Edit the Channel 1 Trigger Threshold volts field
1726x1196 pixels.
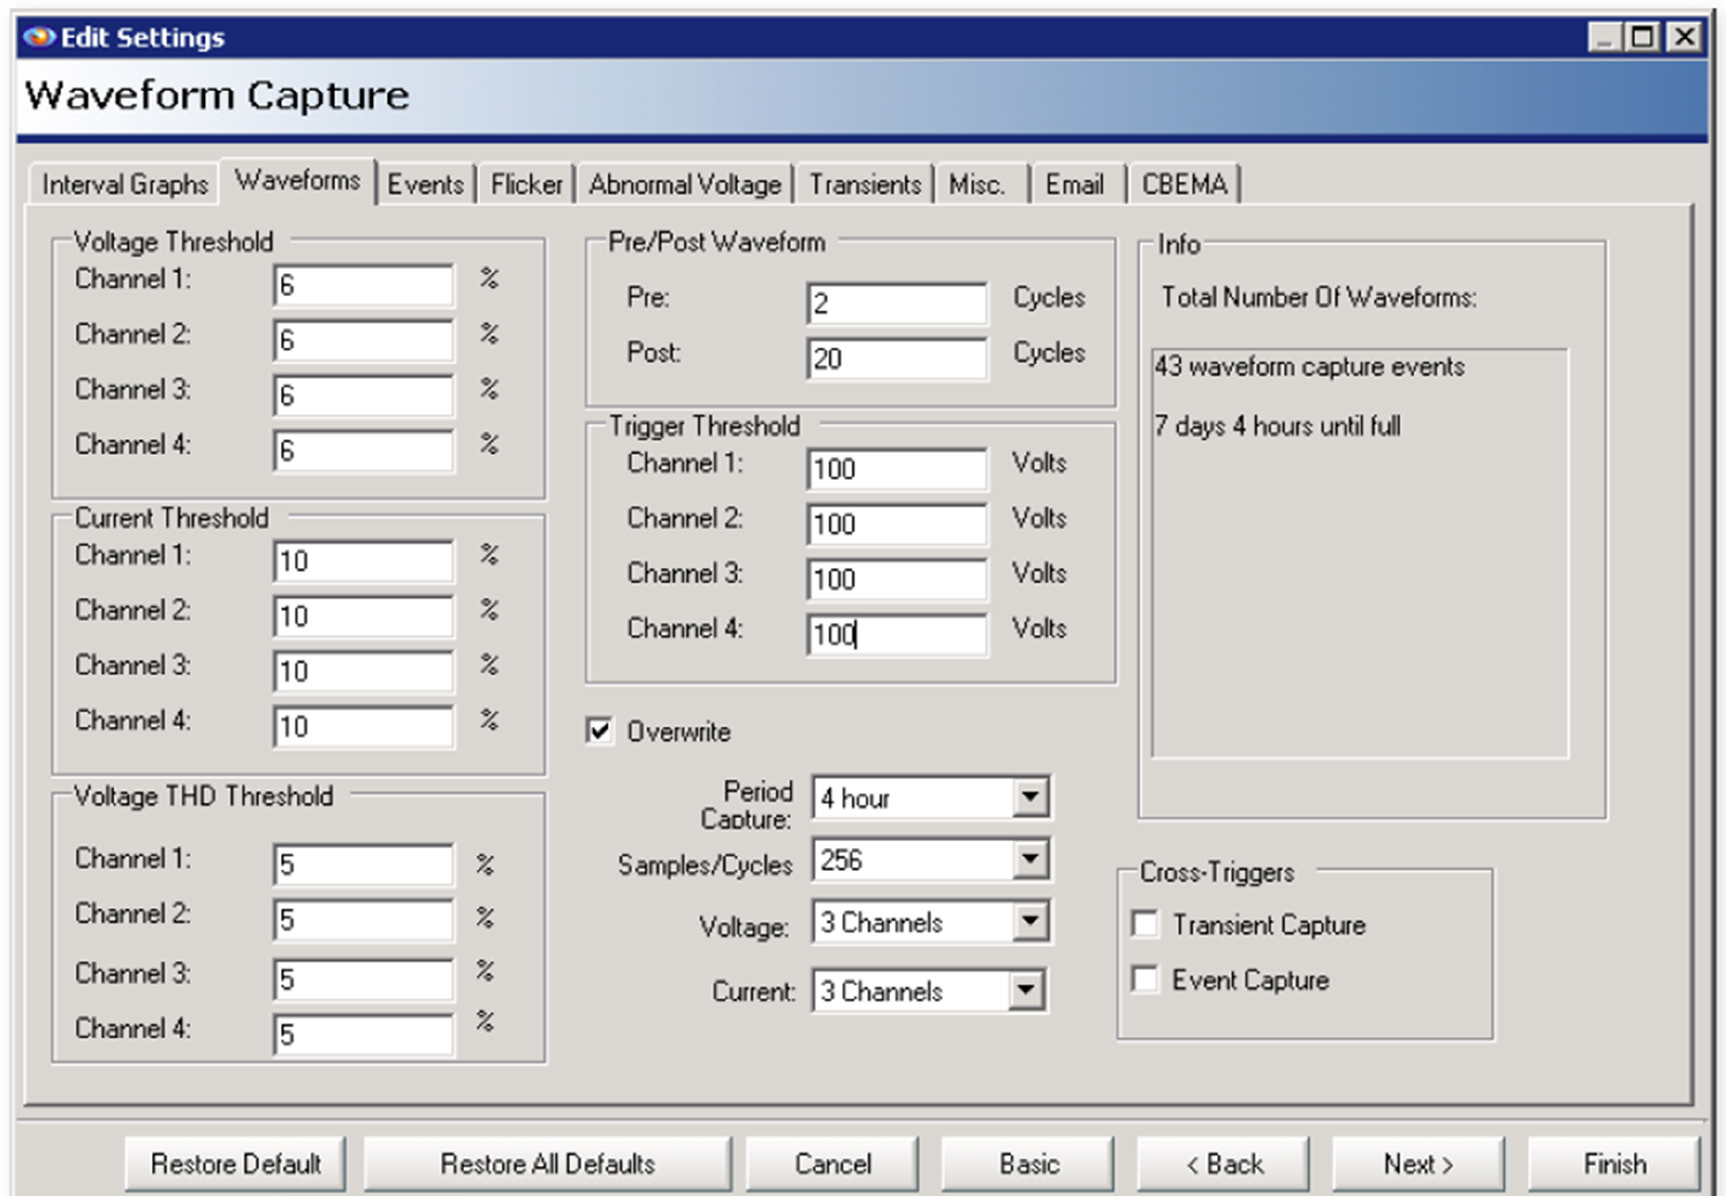point(895,469)
